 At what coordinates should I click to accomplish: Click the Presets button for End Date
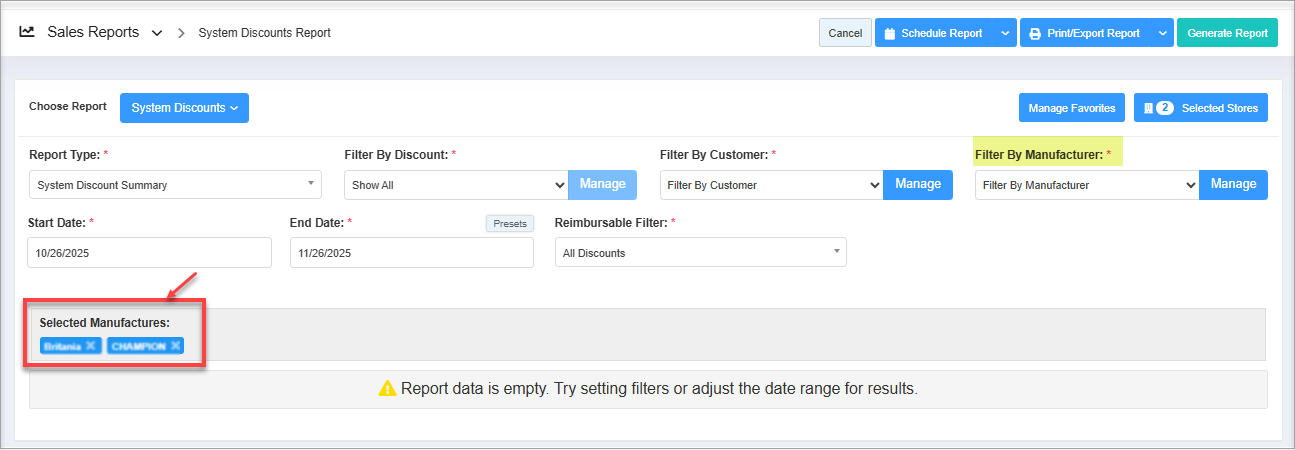click(510, 224)
